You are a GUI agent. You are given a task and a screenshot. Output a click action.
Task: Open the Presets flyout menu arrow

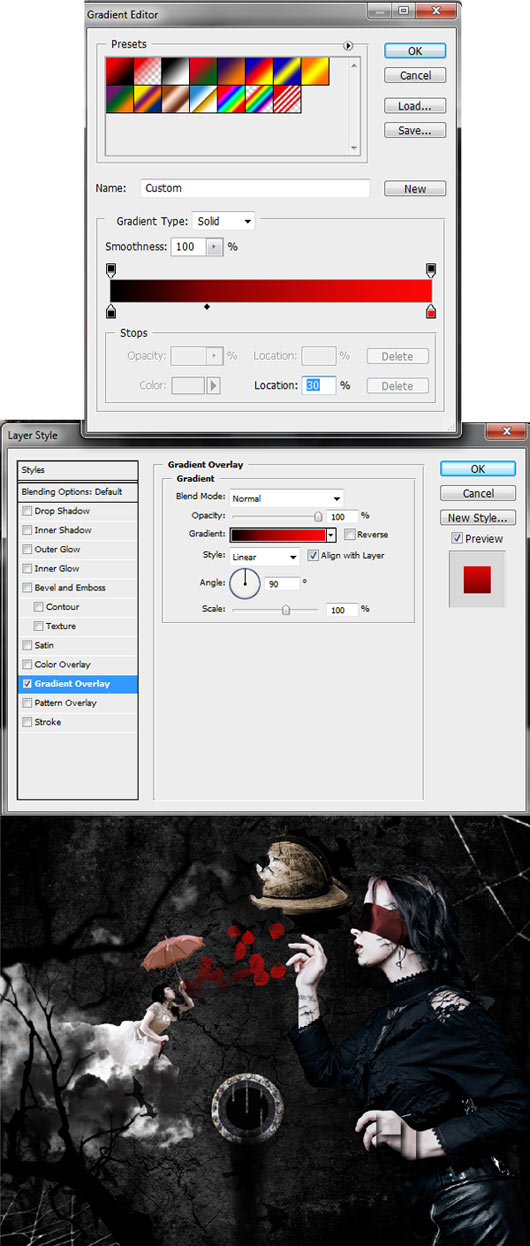349,45
